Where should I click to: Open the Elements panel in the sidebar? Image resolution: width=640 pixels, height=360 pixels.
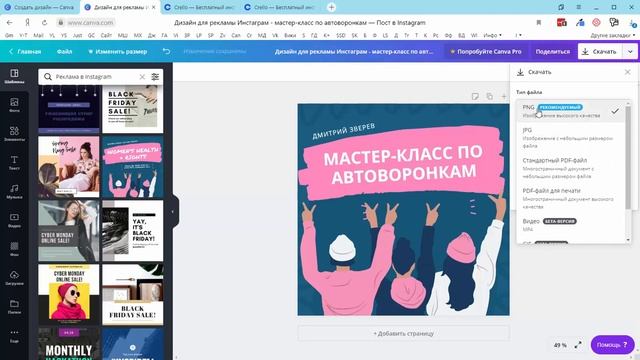(x=14, y=134)
